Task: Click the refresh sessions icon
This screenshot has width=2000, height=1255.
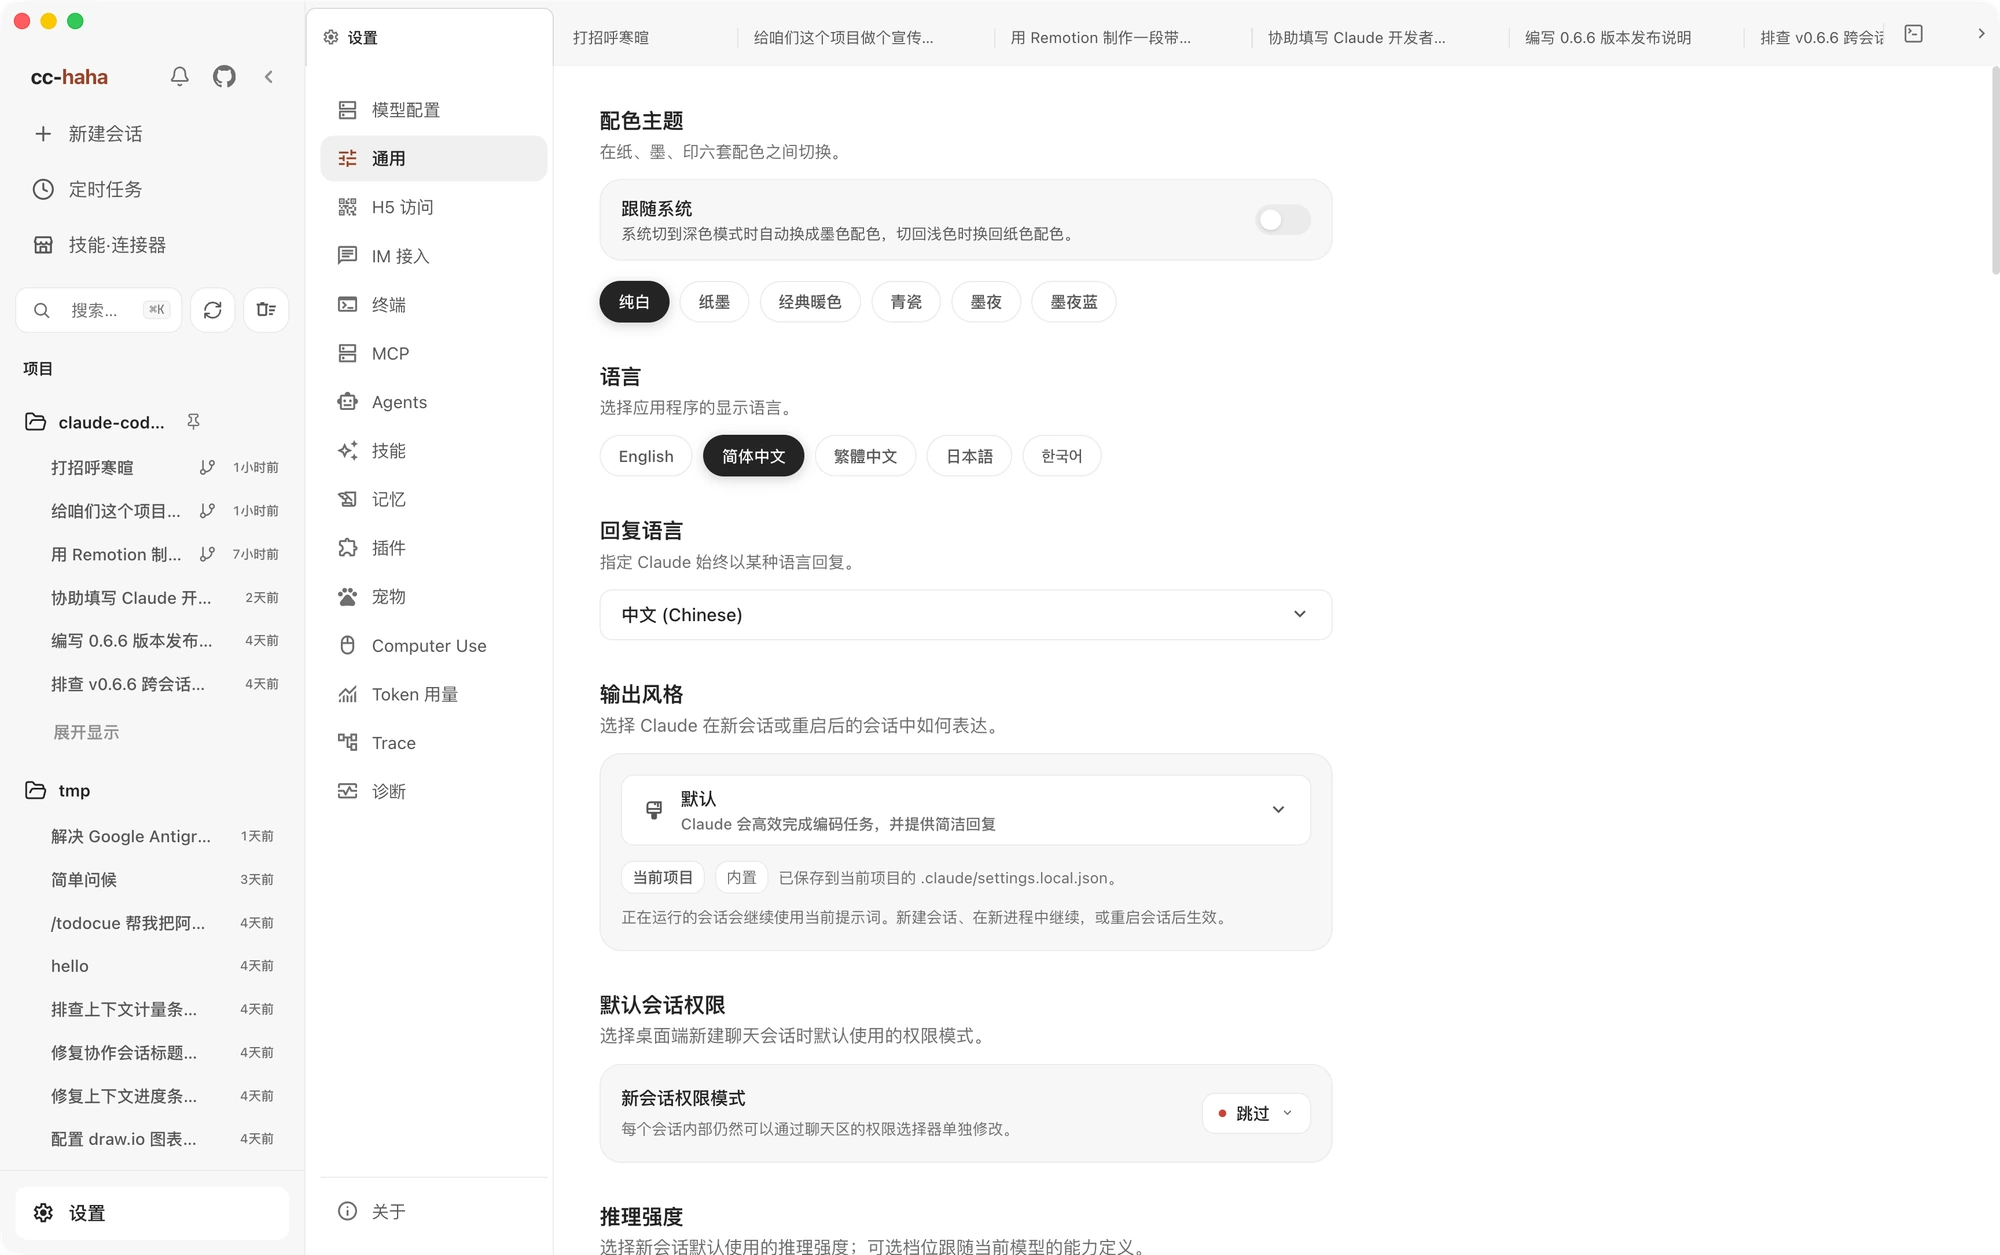Action: pyautogui.click(x=213, y=310)
